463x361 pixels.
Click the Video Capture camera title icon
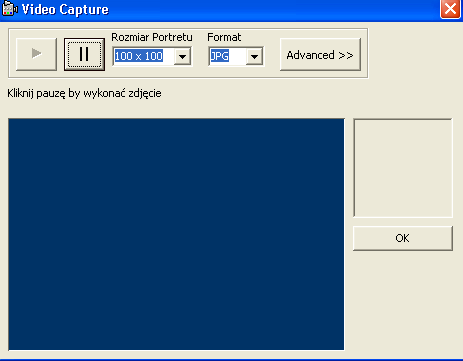pos(9,9)
